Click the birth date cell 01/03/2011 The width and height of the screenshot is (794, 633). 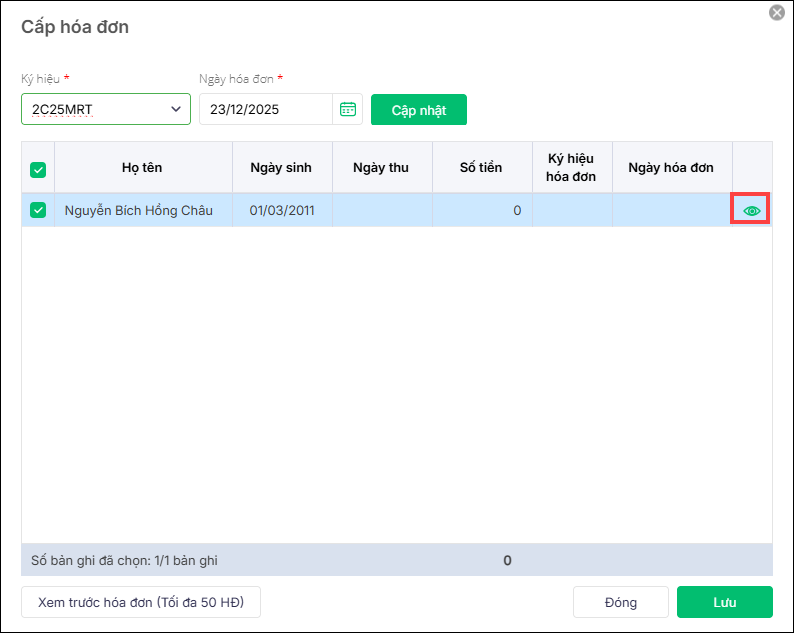click(x=281, y=211)
